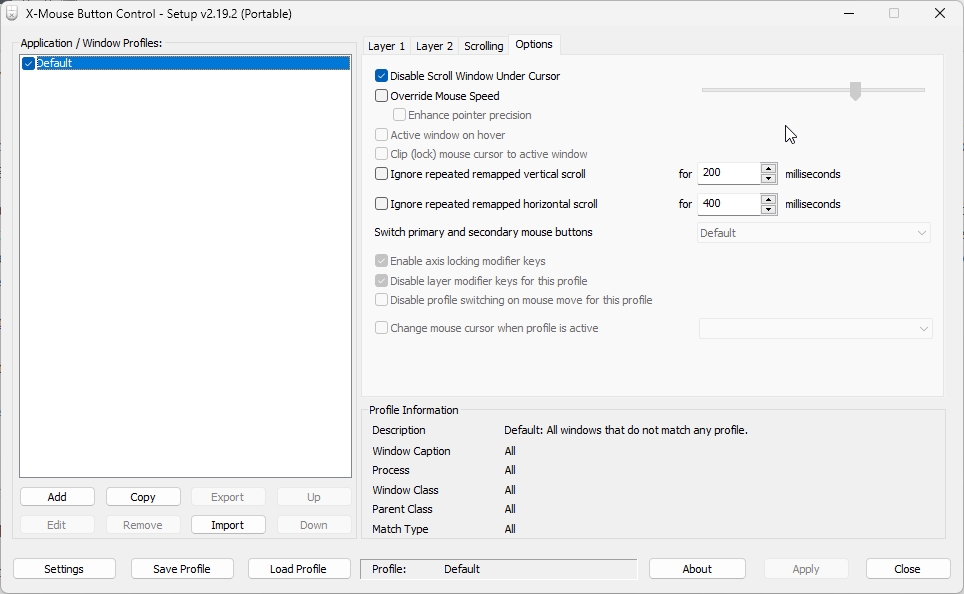Increase vertical scroll milliseconds with up arrow

click(x=768, y=168)
